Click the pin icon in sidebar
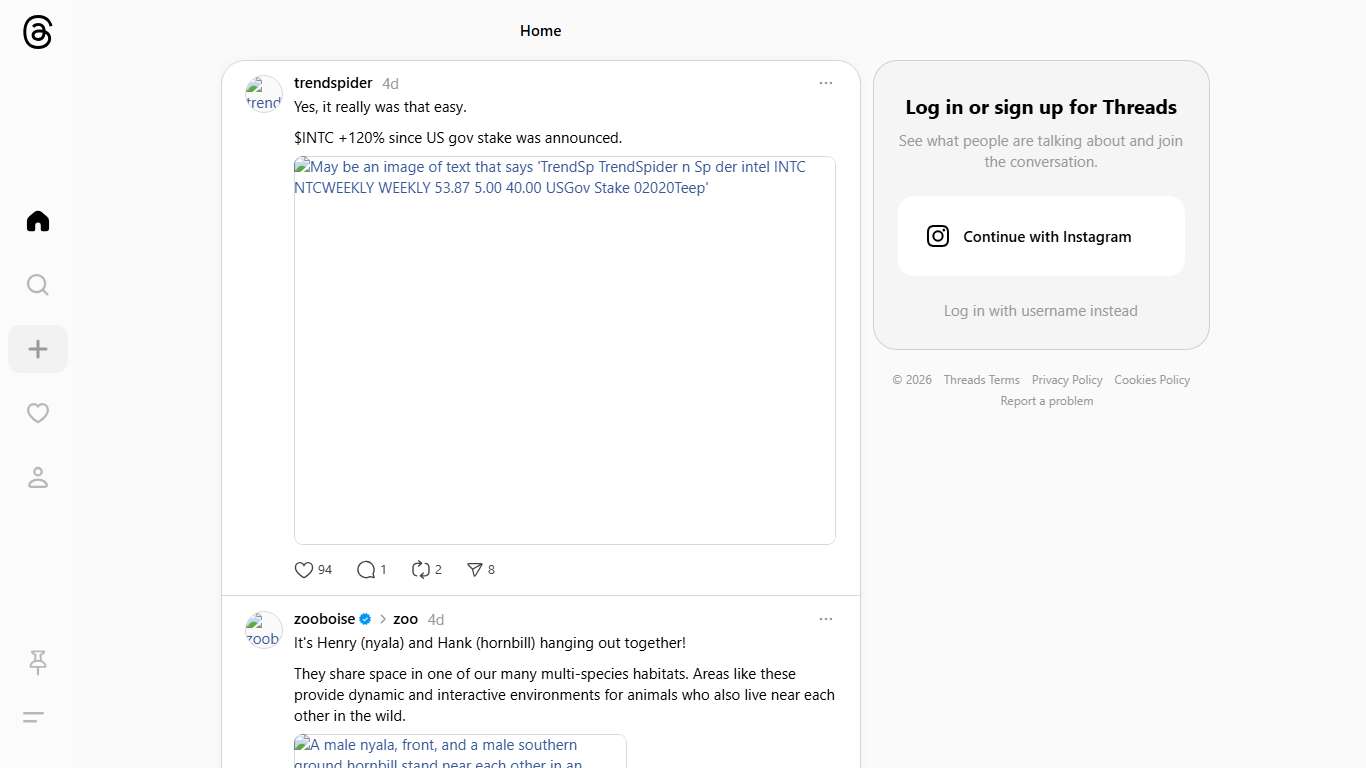 pyautogui.click(x=38, y=662)
